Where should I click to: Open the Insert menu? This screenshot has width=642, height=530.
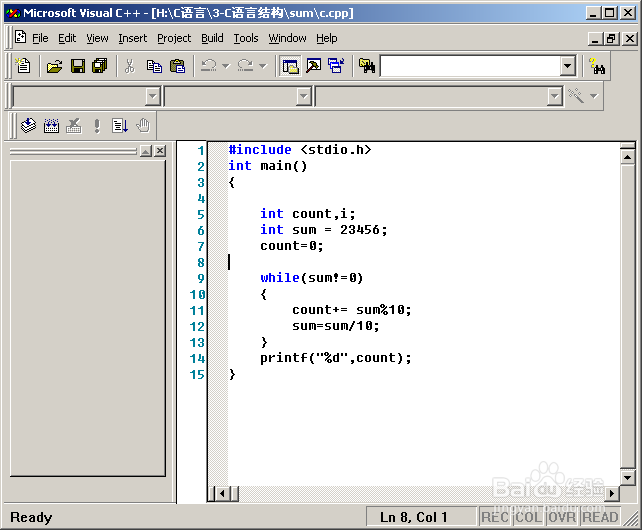pos(133,38)
